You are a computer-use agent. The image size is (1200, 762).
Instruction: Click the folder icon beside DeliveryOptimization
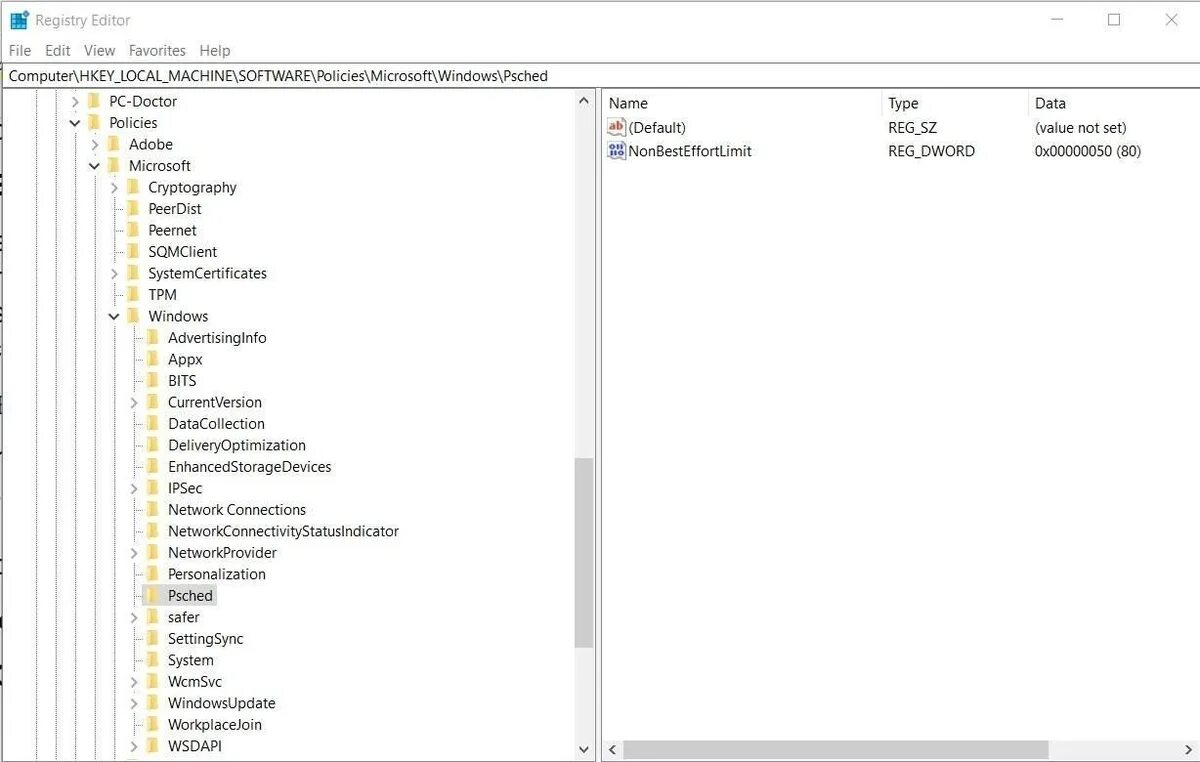[x=153, y=445]
